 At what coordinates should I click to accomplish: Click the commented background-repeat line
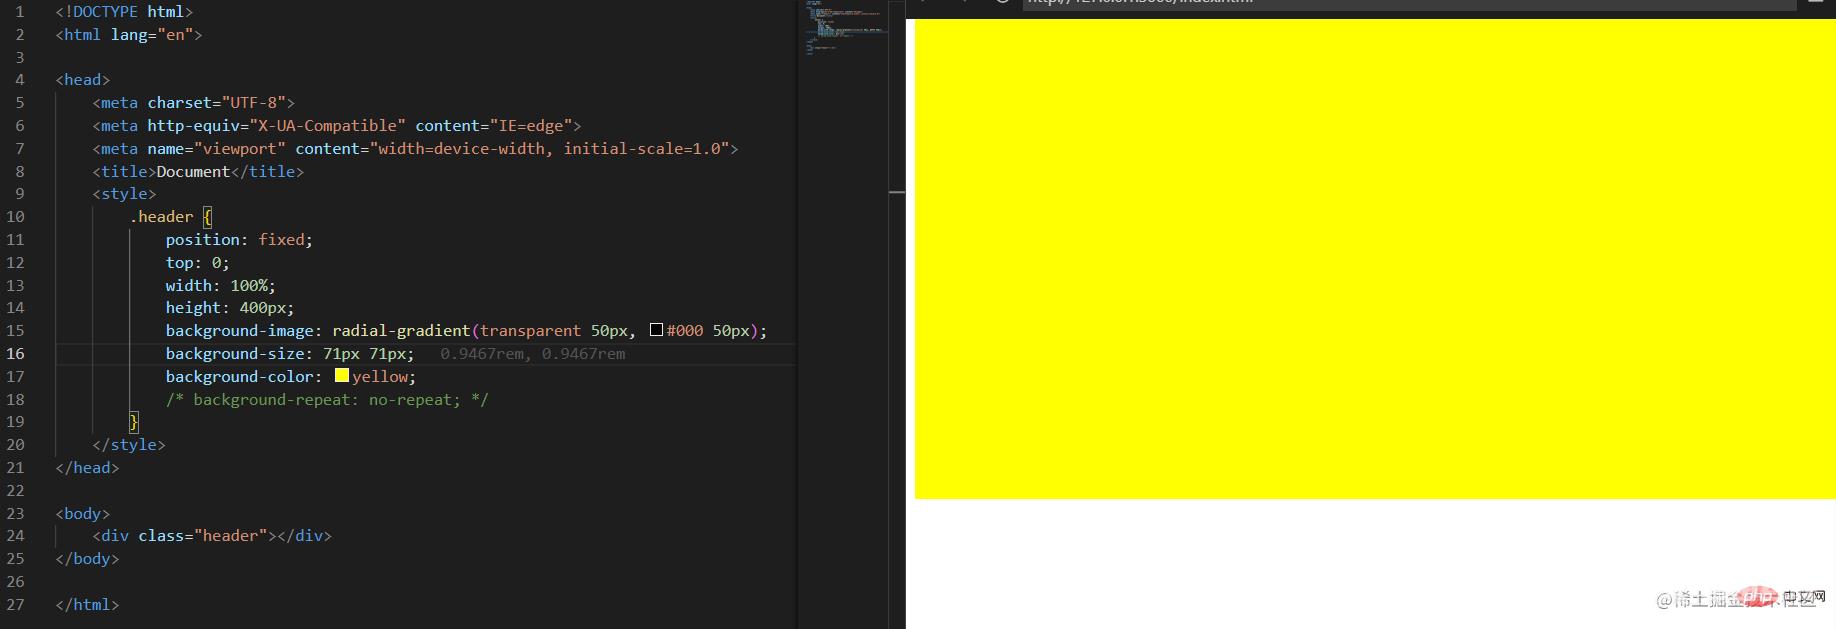[x=327, y=399]
